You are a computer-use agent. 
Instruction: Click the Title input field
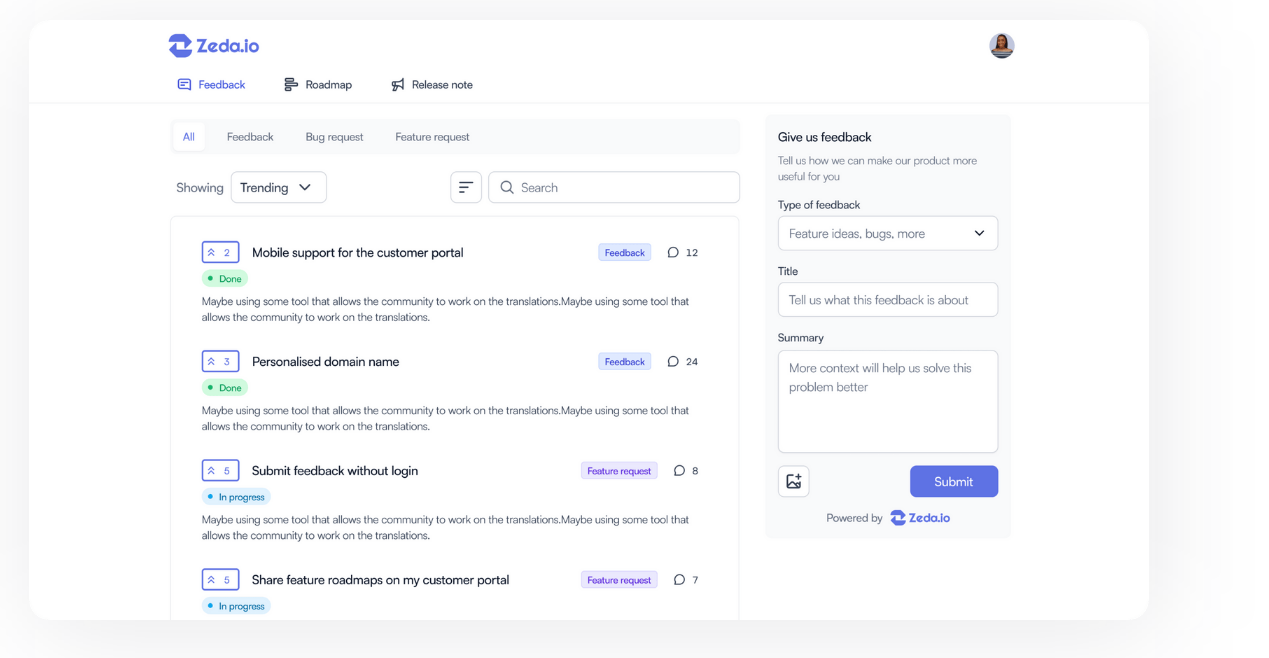point(887,299)
